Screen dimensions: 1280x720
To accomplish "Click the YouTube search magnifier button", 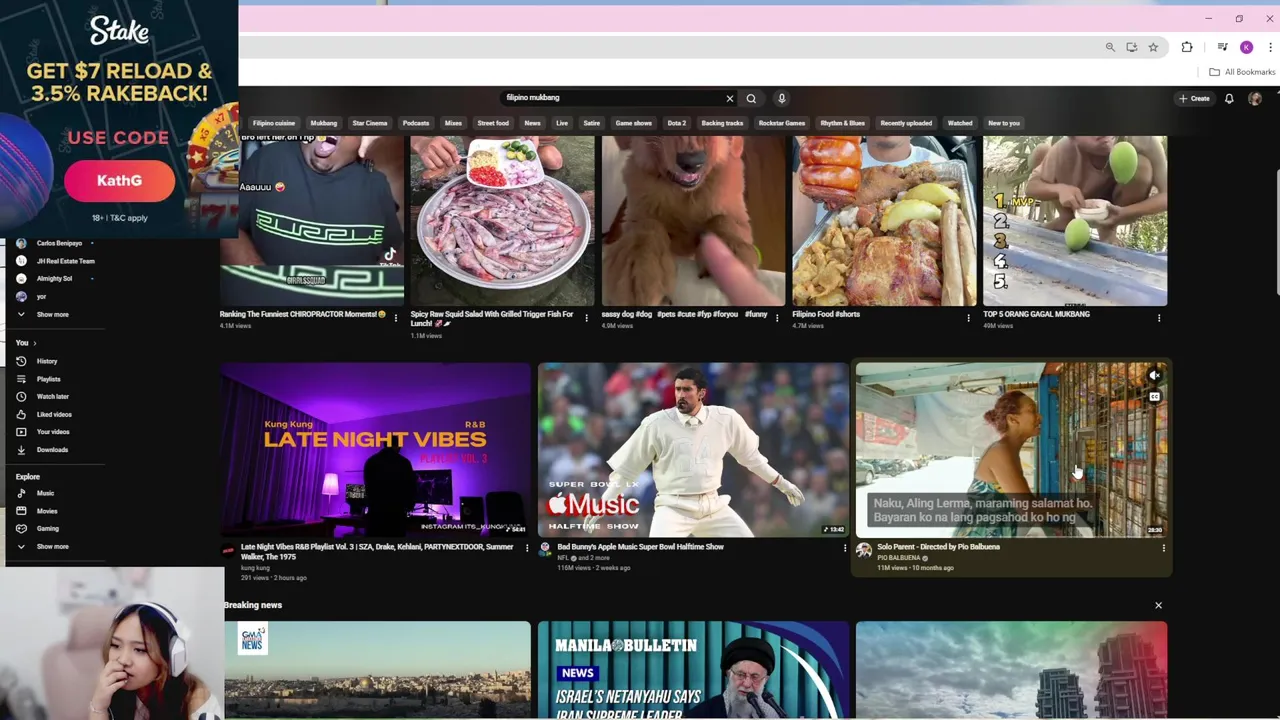I will 751,98.
